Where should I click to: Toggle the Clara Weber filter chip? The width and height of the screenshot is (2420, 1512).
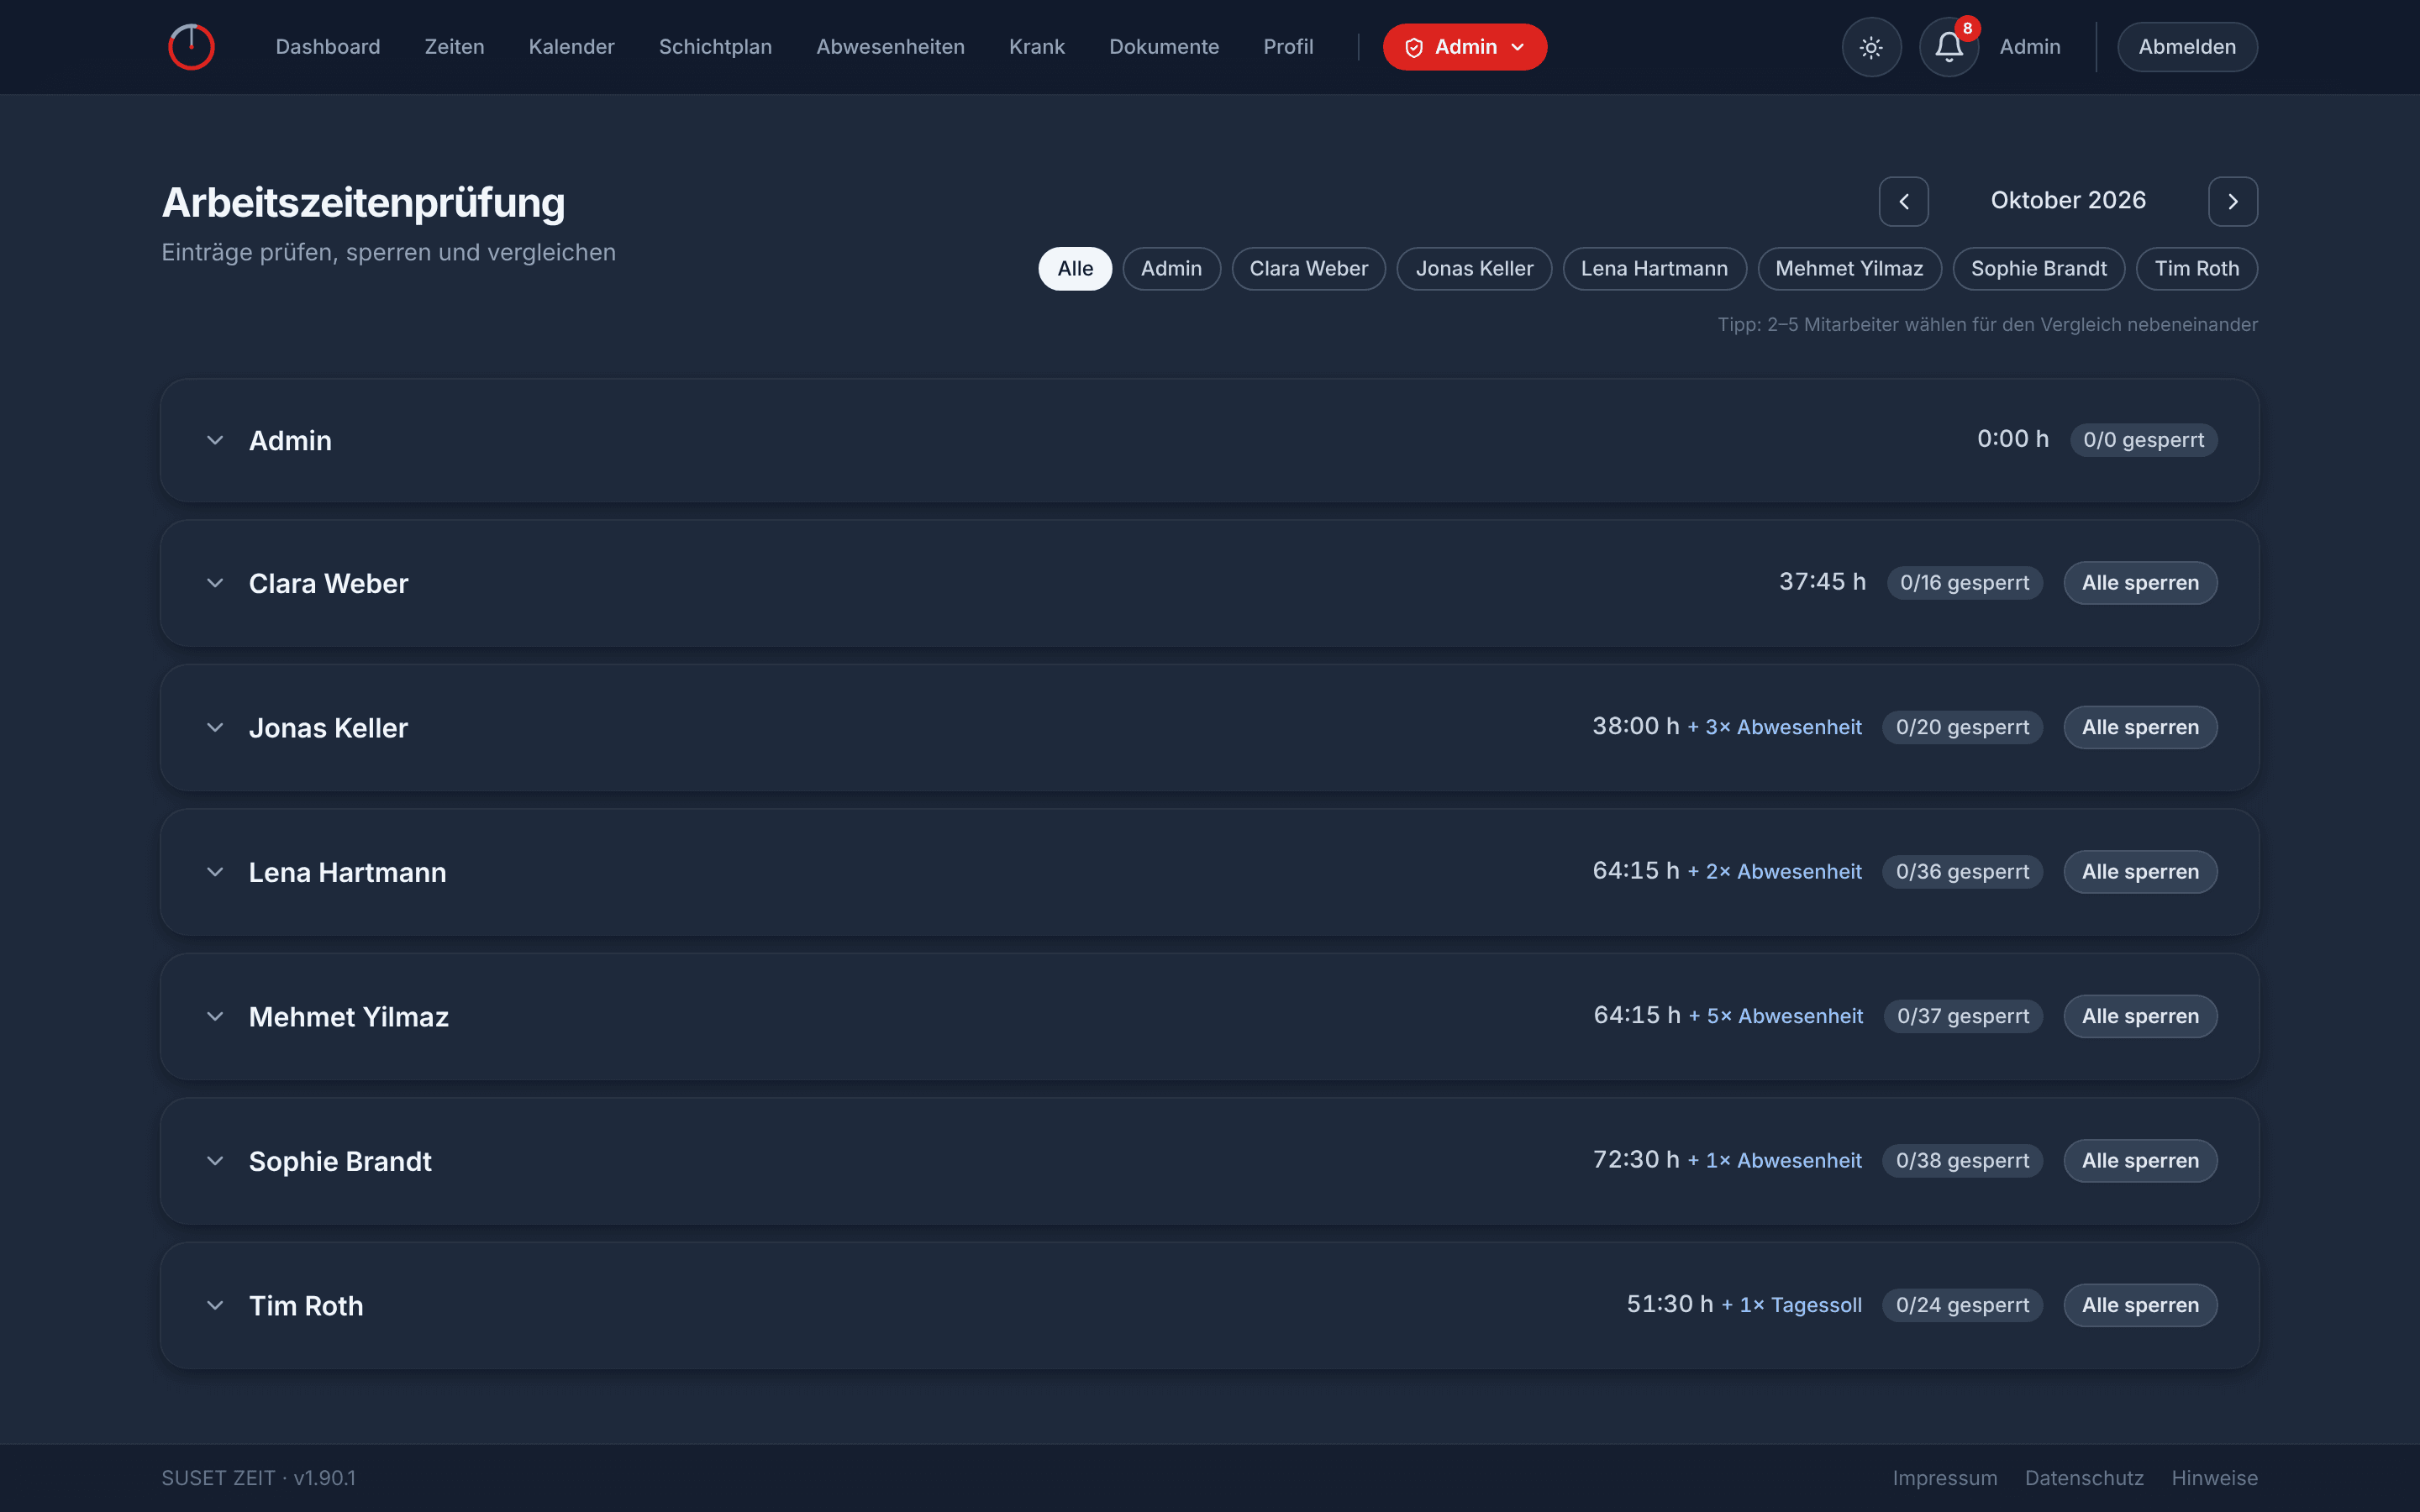coord(1308,269)
